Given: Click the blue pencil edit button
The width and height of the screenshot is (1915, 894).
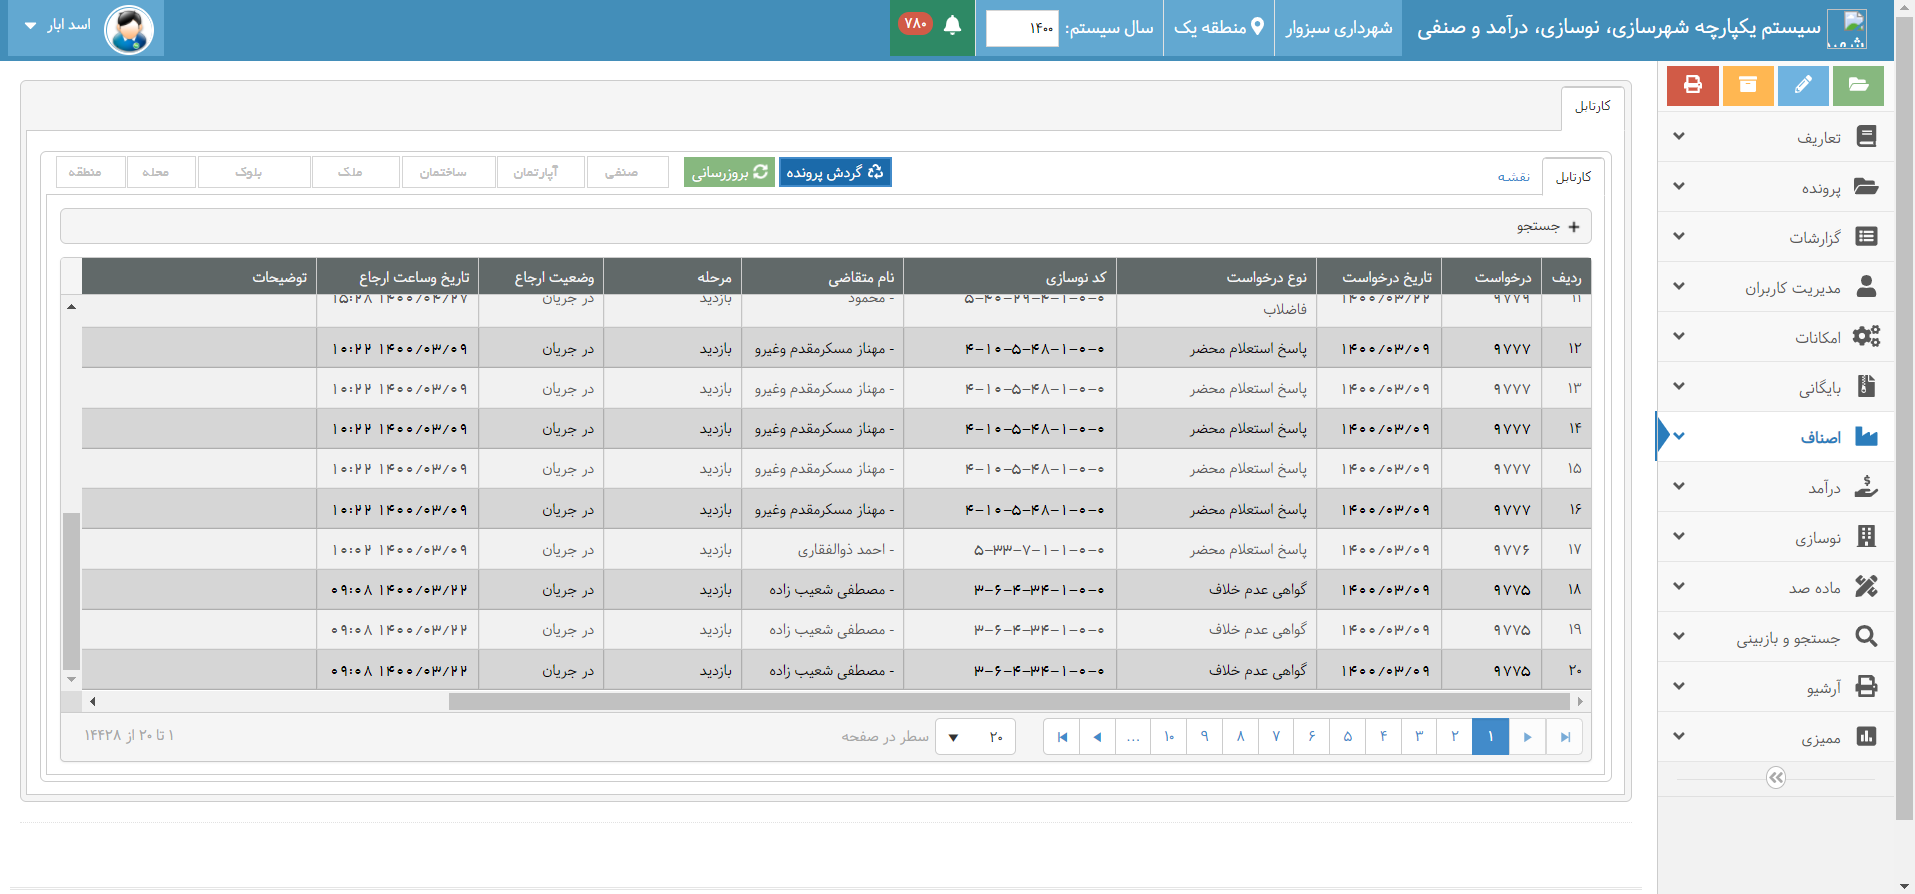Looking at the screenshot, I should click(x=1803, y=86).
